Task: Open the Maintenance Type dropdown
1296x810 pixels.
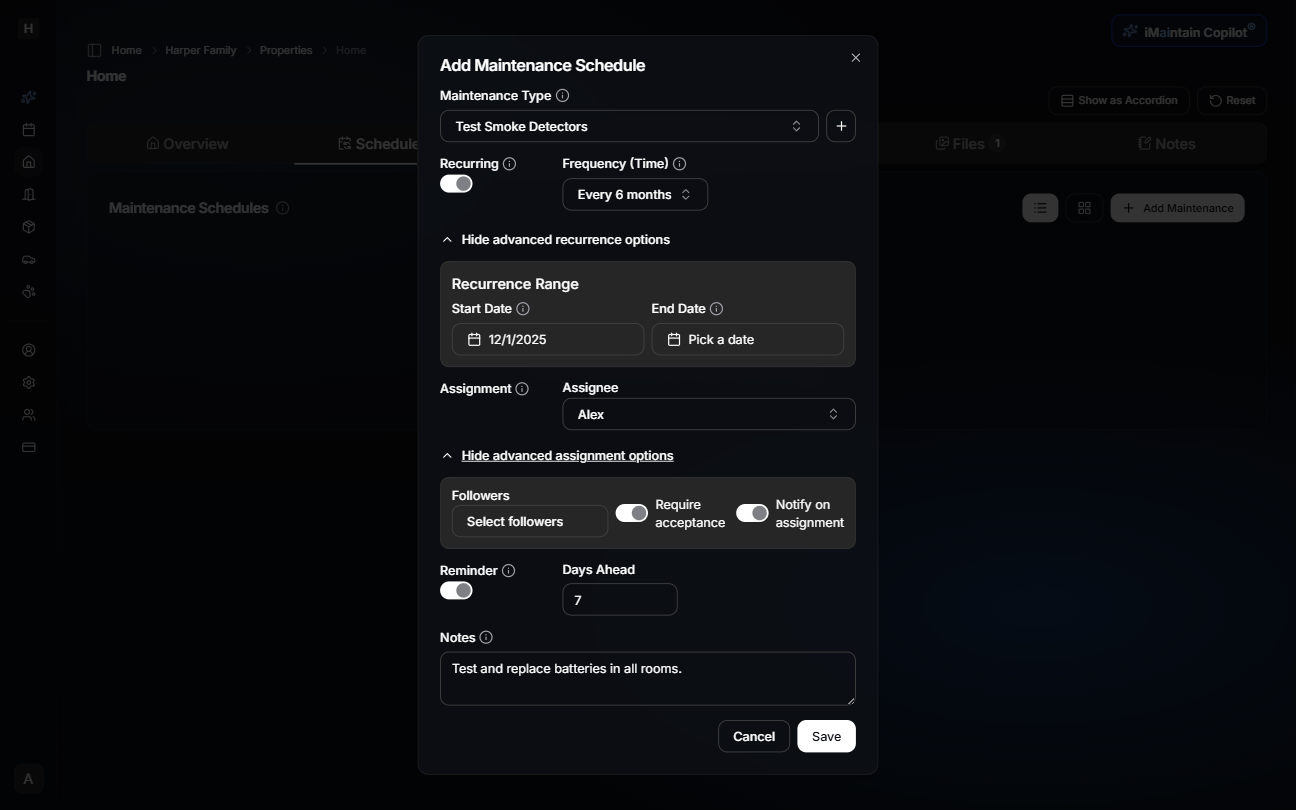Action: [629, 126]
